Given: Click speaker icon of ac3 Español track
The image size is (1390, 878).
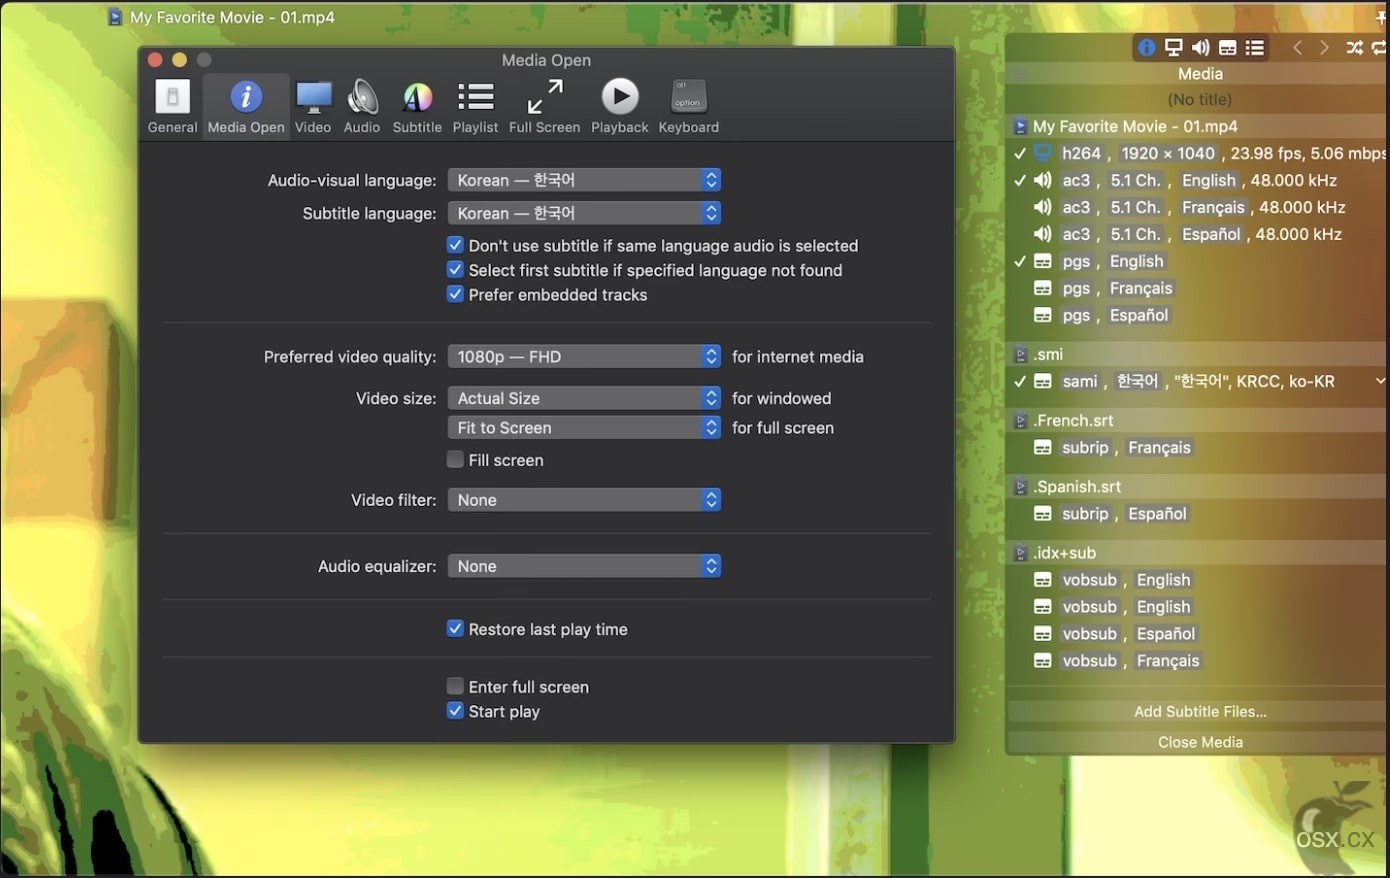Looking at the screenshot, I should coord(1043,234).
